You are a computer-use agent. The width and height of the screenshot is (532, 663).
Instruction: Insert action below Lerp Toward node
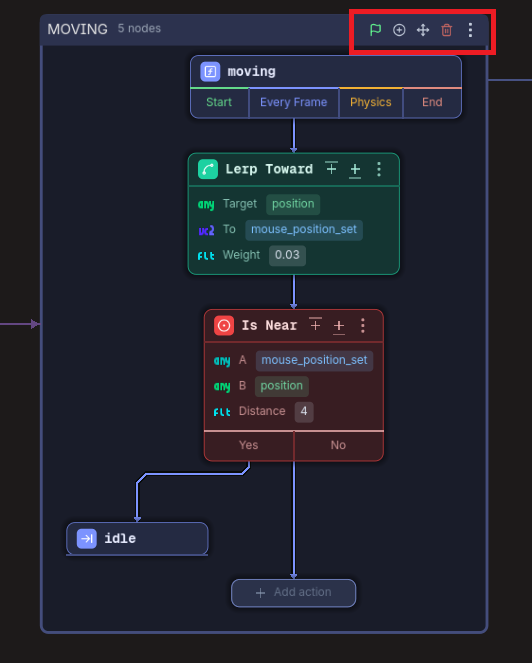[355, 170]
